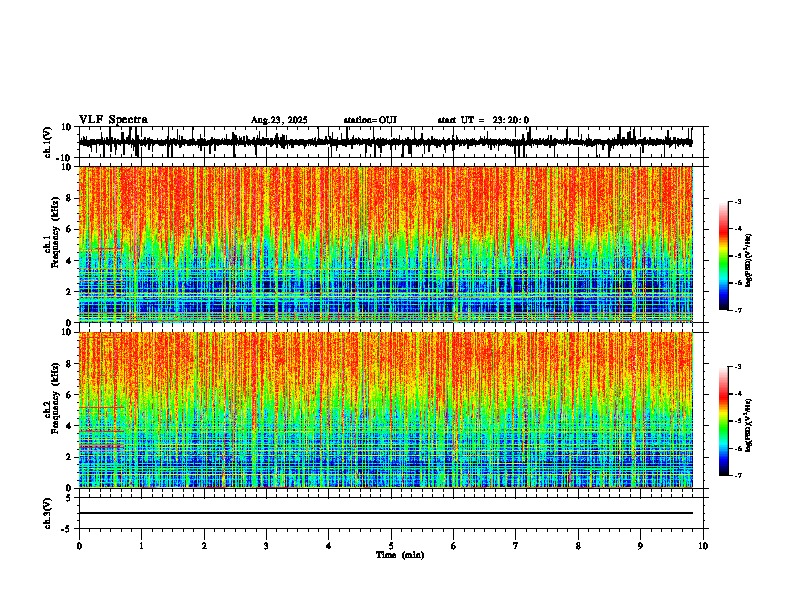This screenshot has width=792, height=612.
Task: Click the ch.2 color scale bar
Action: 724,421
